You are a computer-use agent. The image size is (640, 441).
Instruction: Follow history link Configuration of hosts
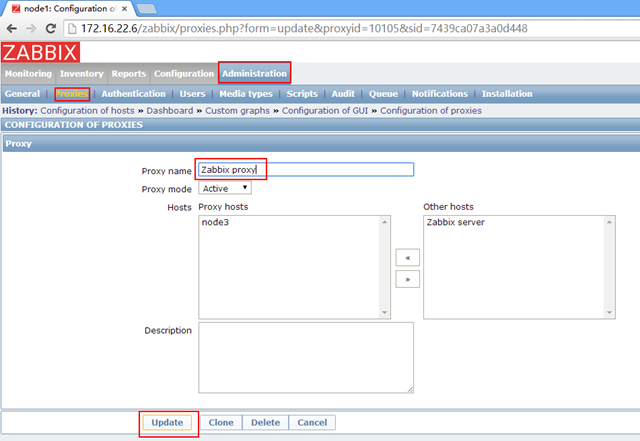pyautogui.click(x=87, y=111)
